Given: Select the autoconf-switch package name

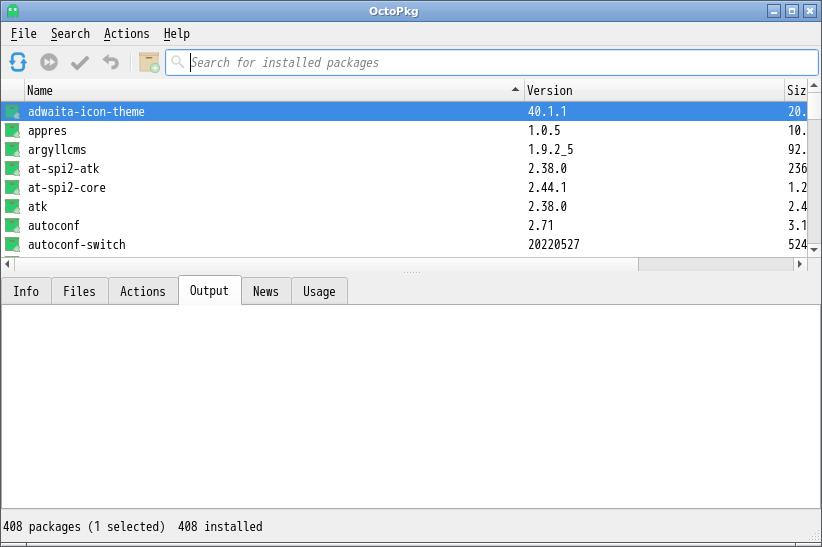Looking at the screenshot, I should point(77,244).
